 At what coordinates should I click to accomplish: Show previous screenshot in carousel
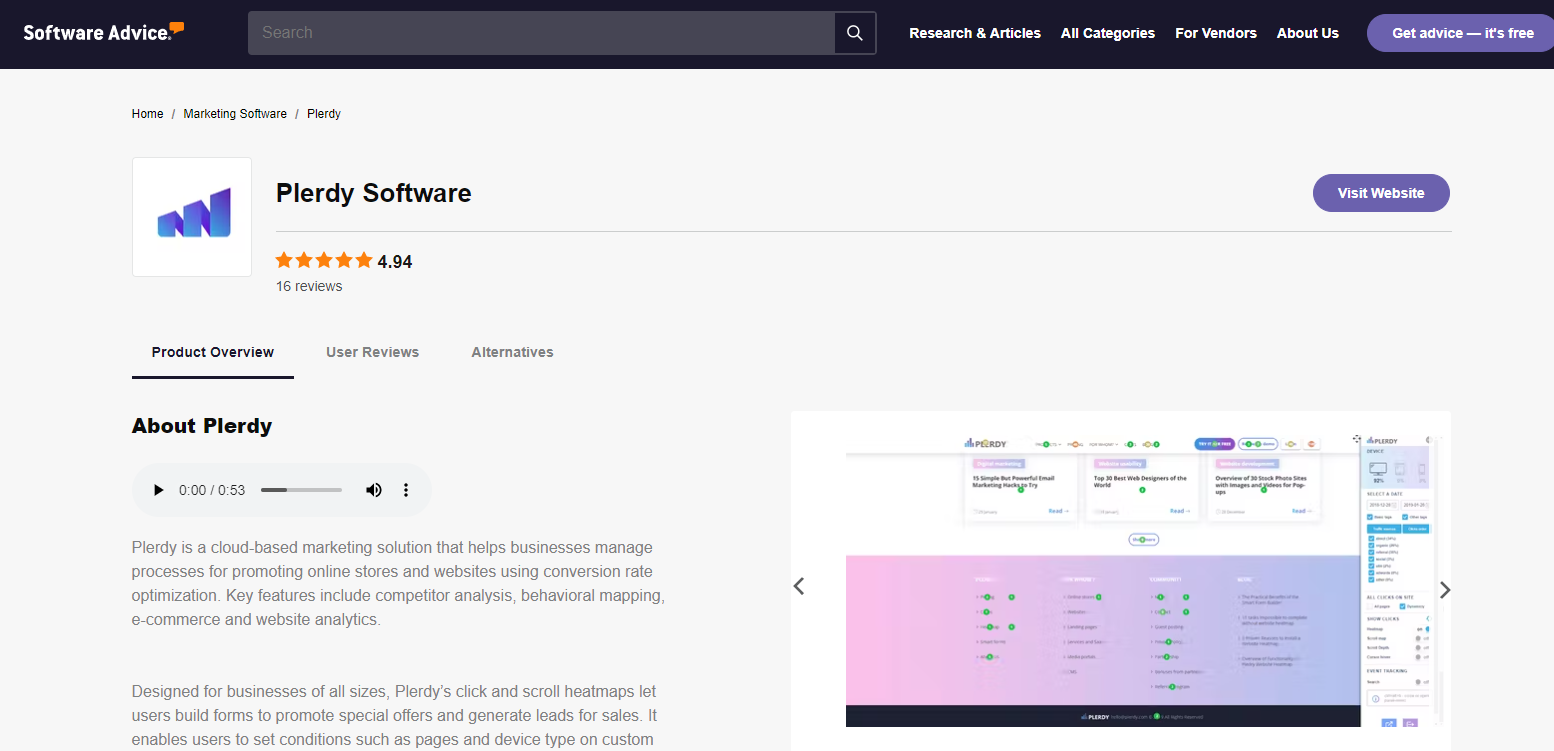point(799,586)
